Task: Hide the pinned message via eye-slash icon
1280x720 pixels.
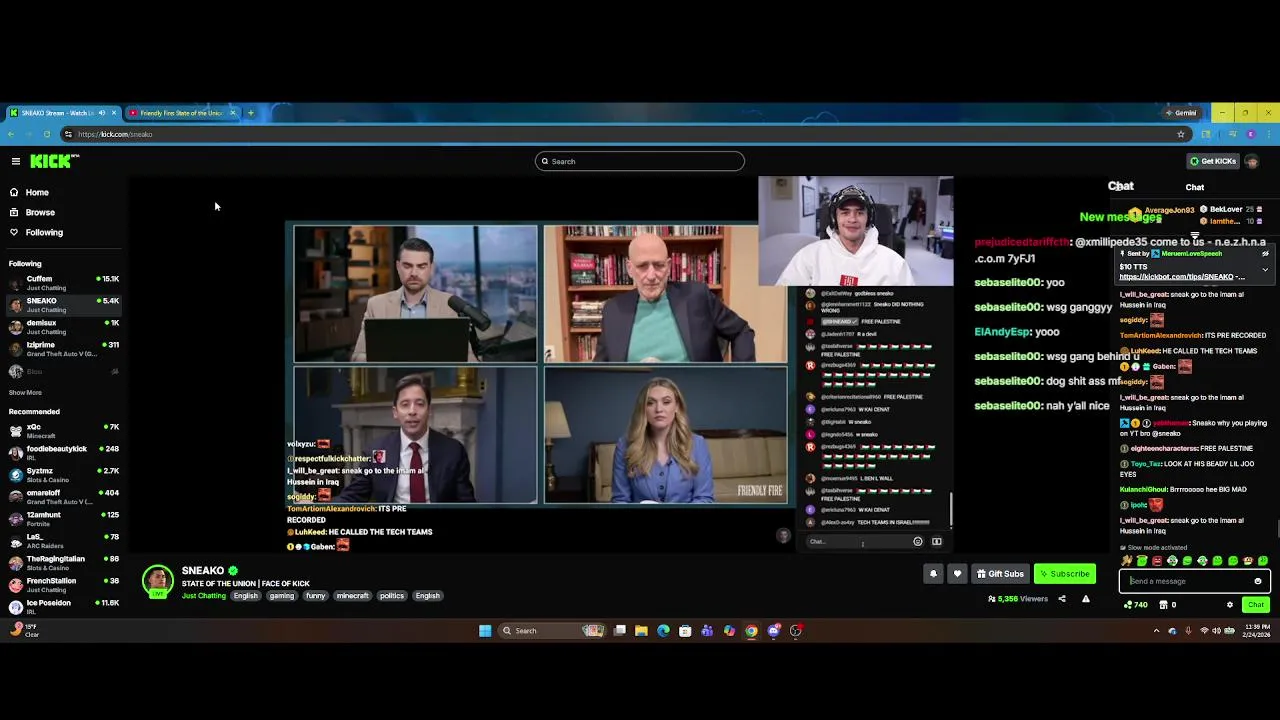Action: [1265, 254]
